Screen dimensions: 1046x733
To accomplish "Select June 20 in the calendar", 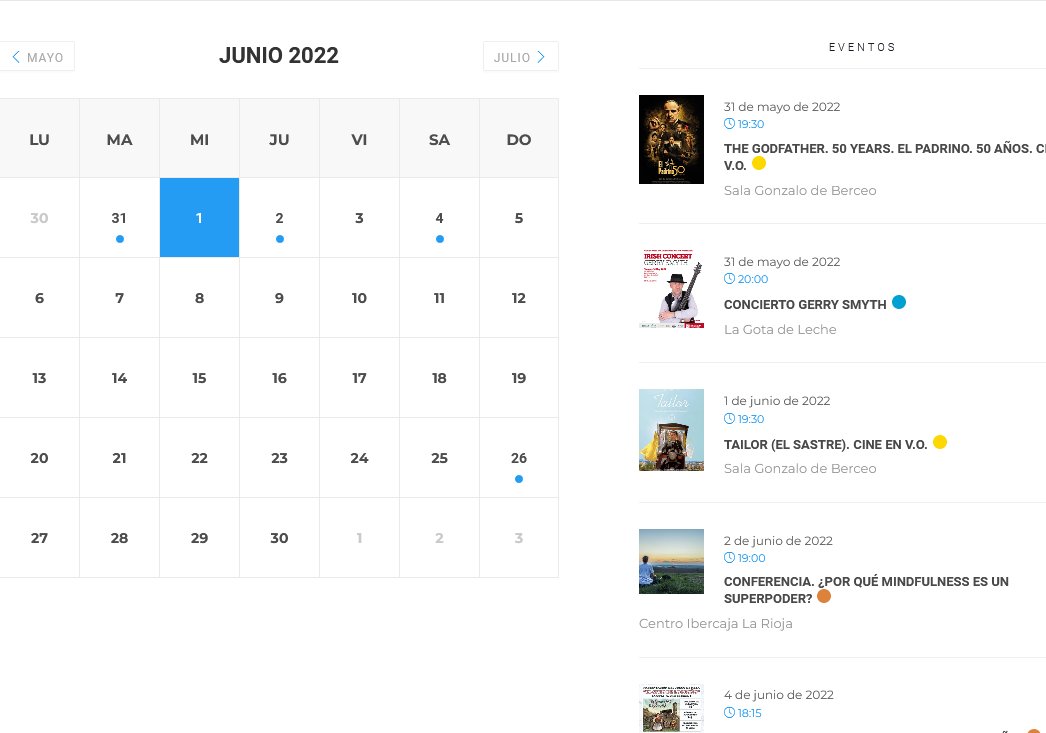I will tap(39, 458).
